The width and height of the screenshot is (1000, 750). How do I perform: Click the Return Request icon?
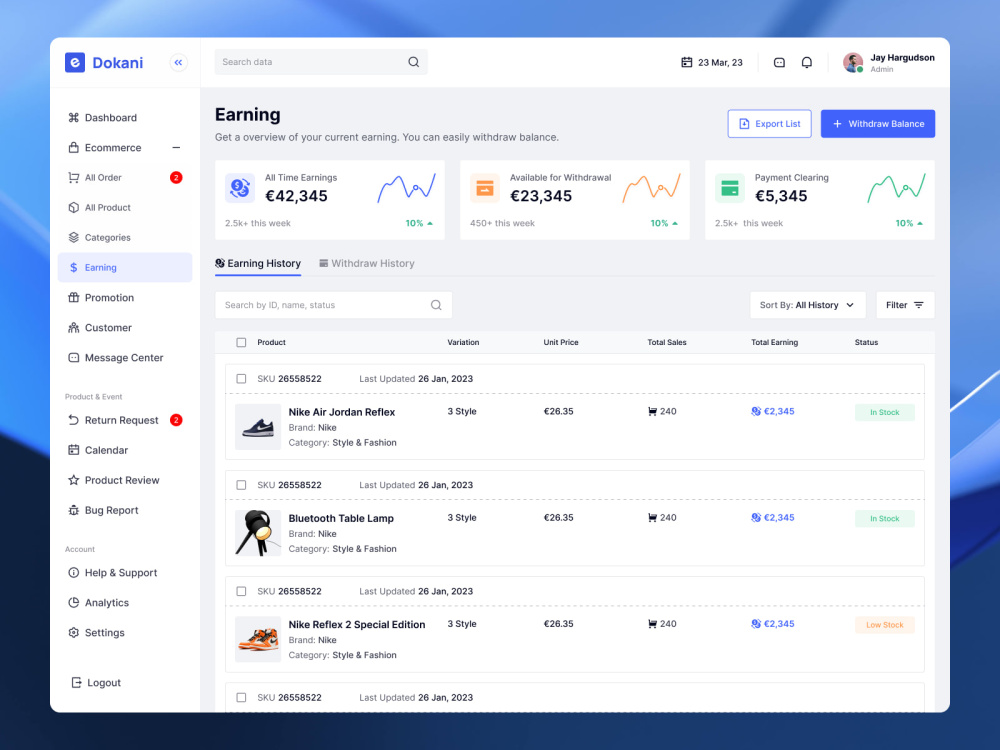[73, 420]
